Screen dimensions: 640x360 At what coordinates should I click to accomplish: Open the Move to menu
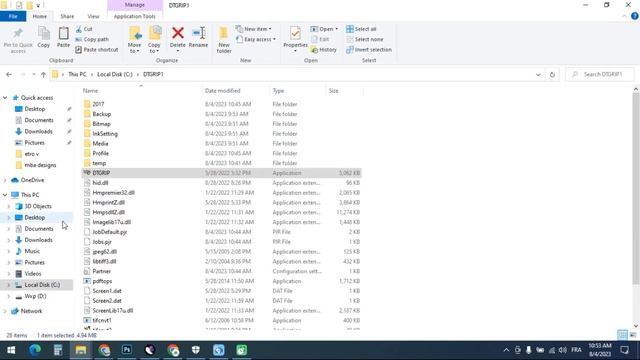tap(134, 40)
